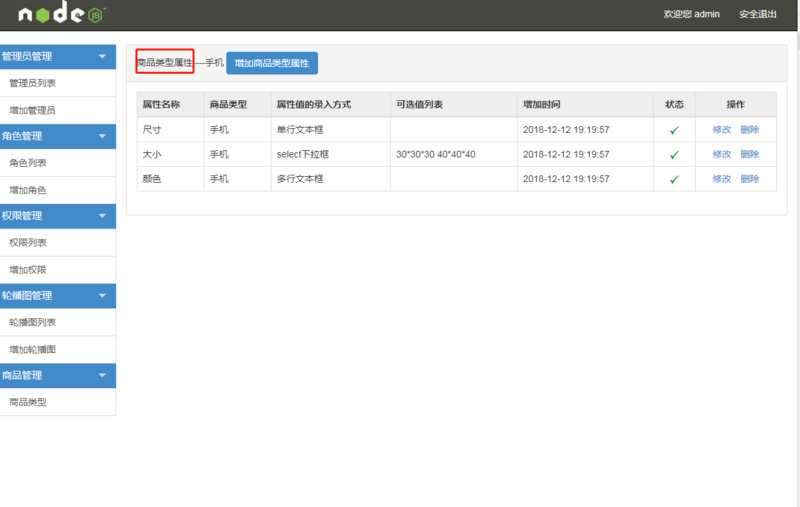The image size is (800, 507).
Task: Open 商品类型 in the sidebar
Action: point(58,402)
